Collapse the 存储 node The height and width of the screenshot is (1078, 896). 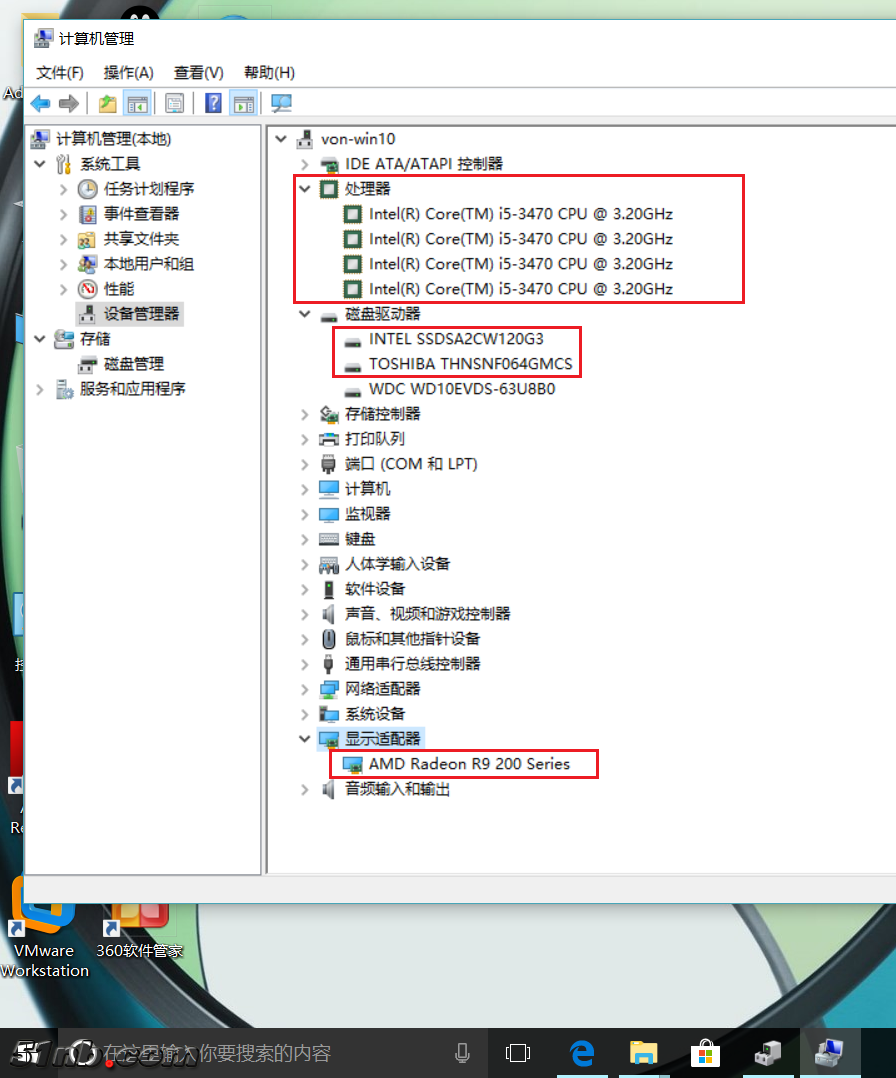pyautogui.click(x=40, y=339)
